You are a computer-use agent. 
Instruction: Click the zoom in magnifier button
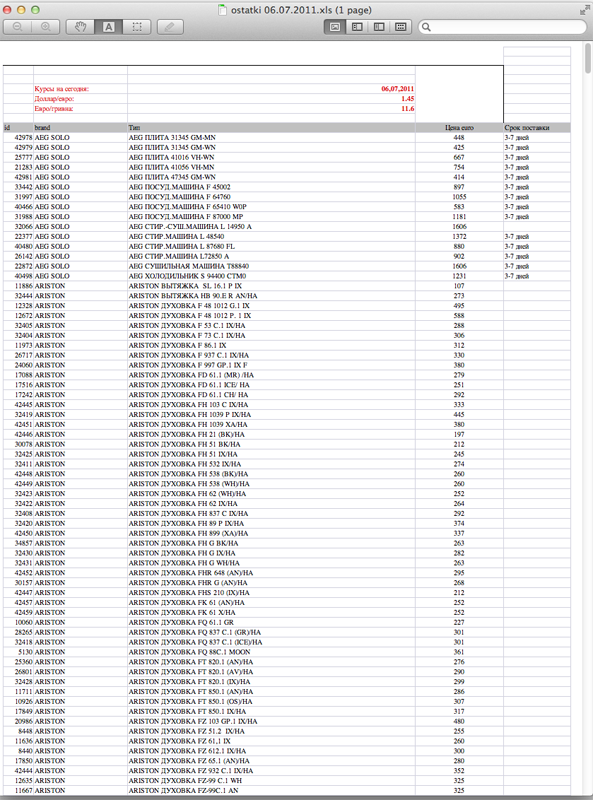pyautogui.click(x=45, y=27)
